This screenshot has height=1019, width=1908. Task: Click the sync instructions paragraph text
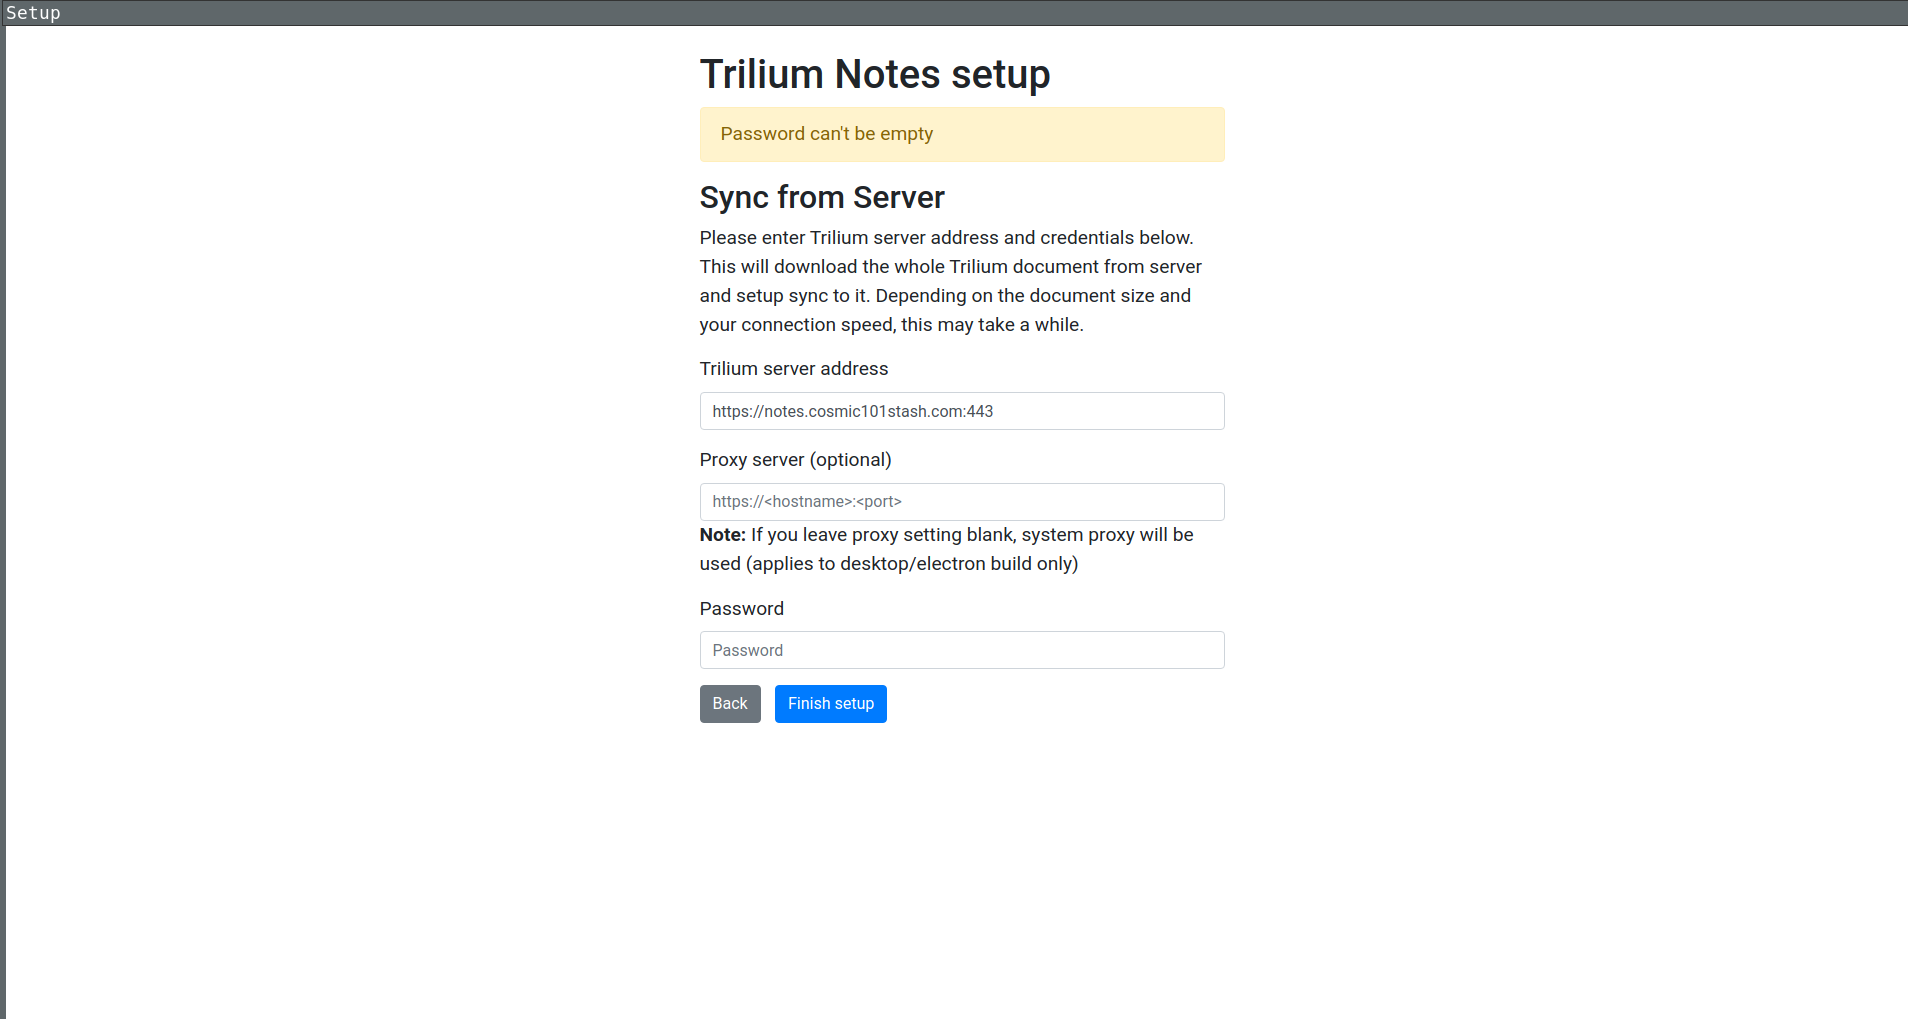[x=949, y=280]
